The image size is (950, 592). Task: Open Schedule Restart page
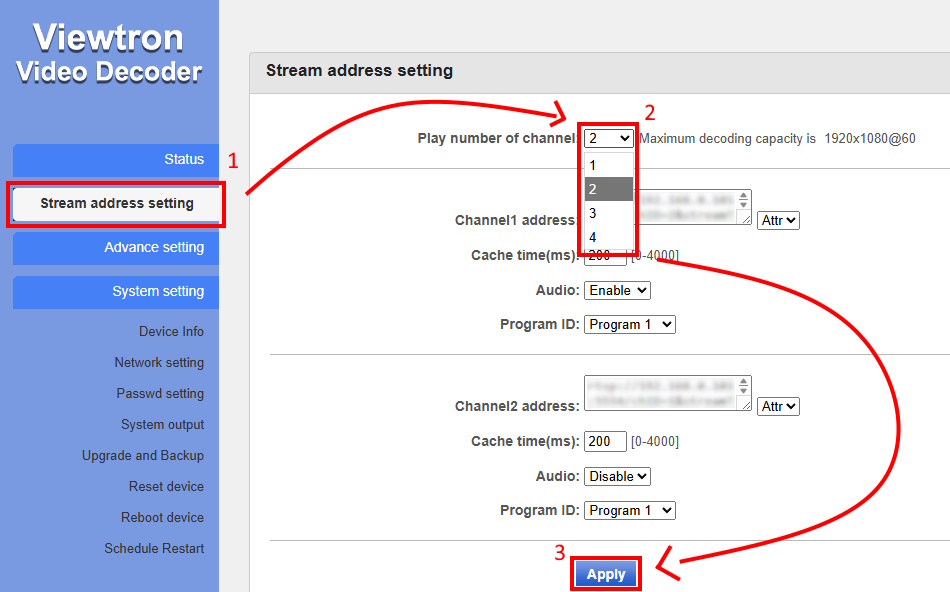(154, 549)
